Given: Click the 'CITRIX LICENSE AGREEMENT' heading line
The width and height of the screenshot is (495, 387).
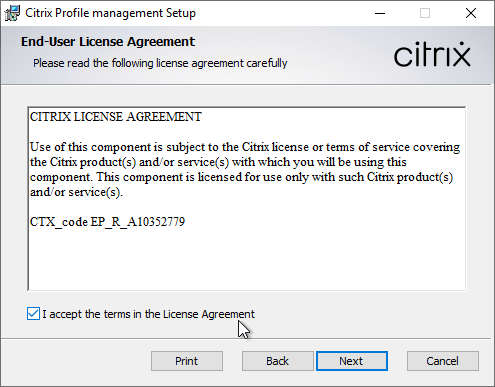Looking at the screenshot, I should tap(116, 117).
